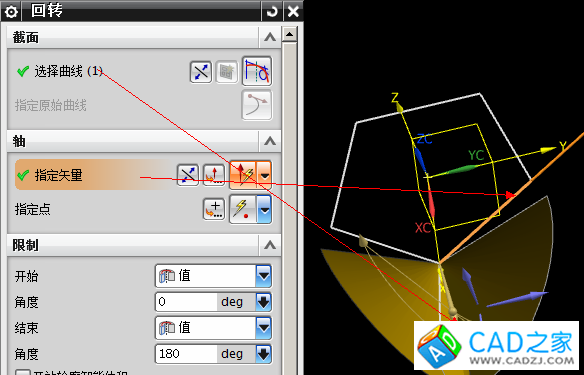
Task: Open the point type dropdown arrow
Action: coord(264,209)
